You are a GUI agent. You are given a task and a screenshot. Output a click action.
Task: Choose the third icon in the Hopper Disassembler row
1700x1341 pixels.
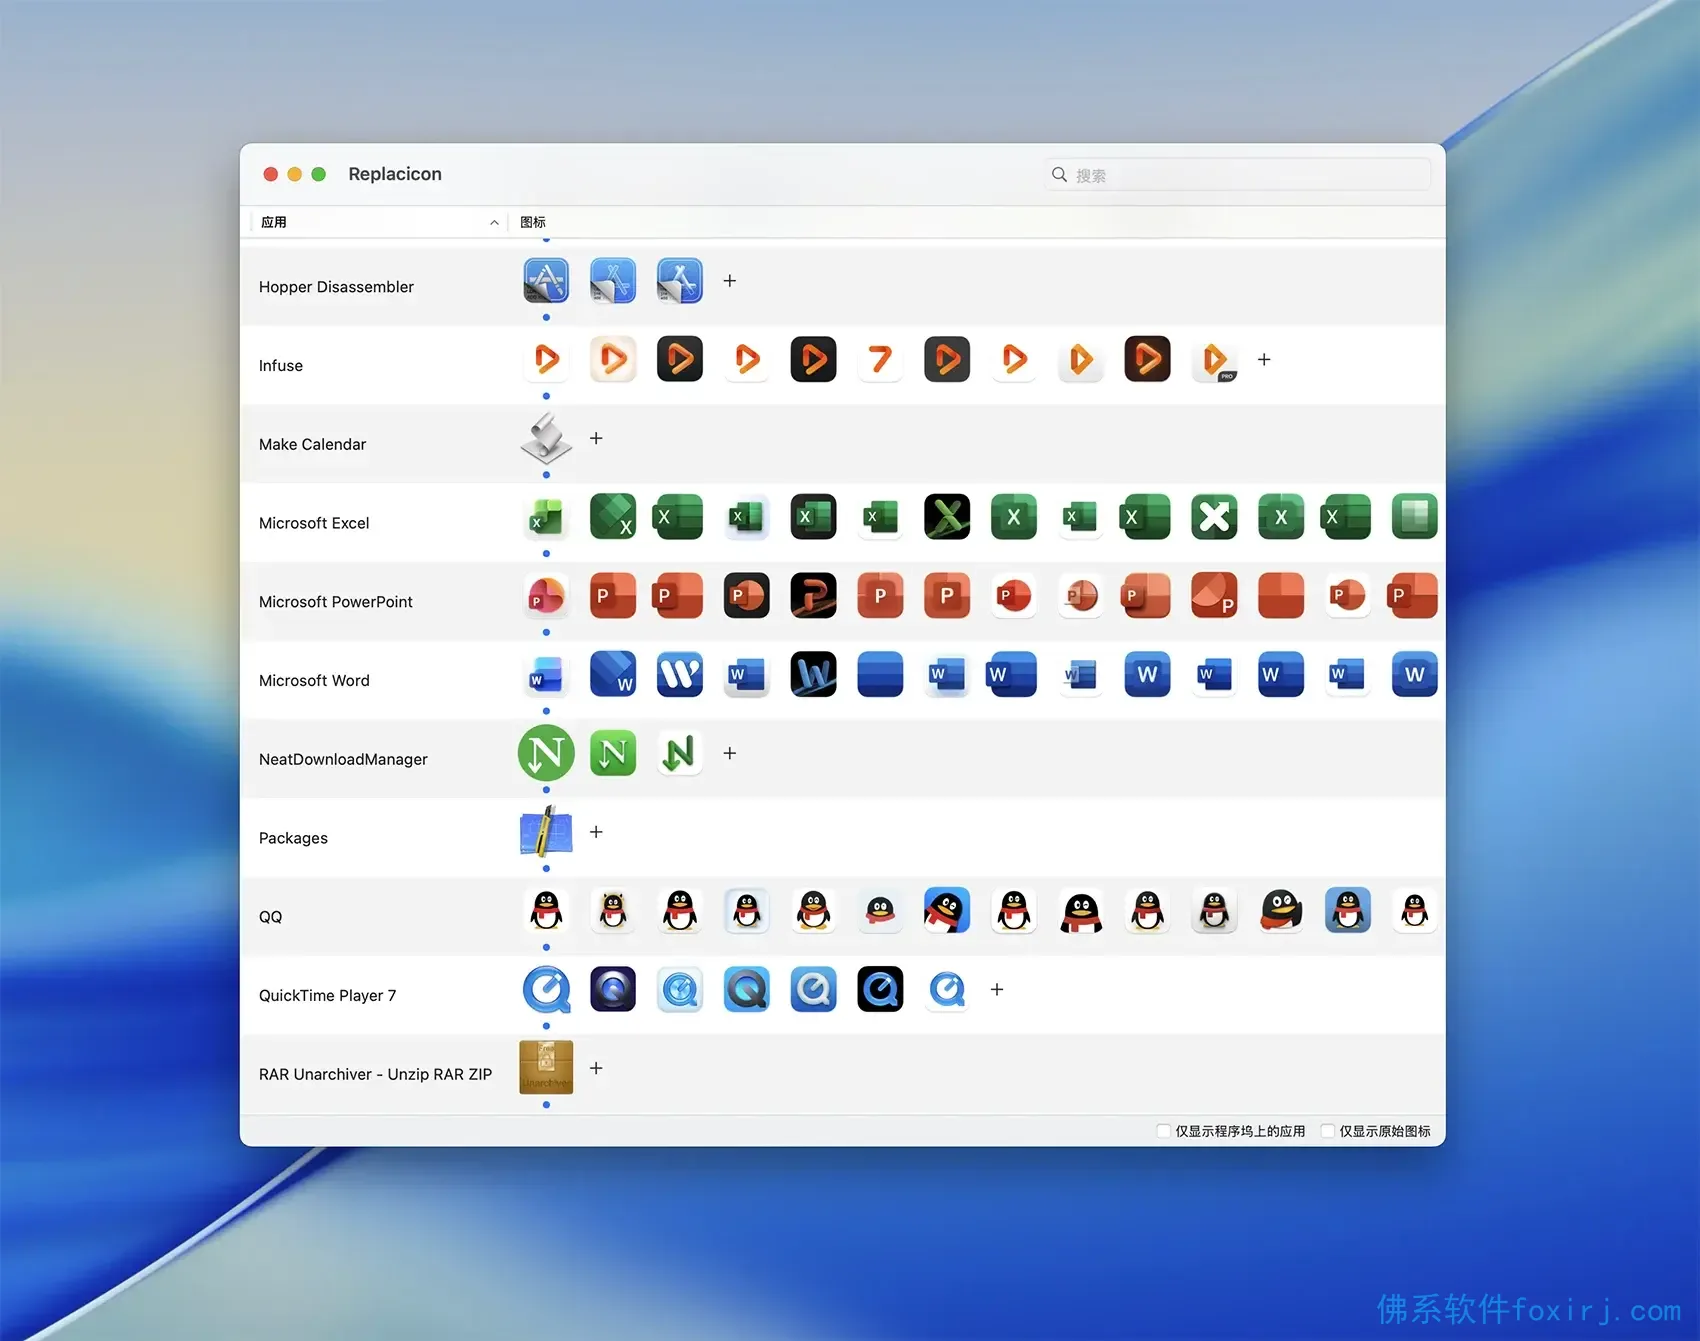[680, 281]
